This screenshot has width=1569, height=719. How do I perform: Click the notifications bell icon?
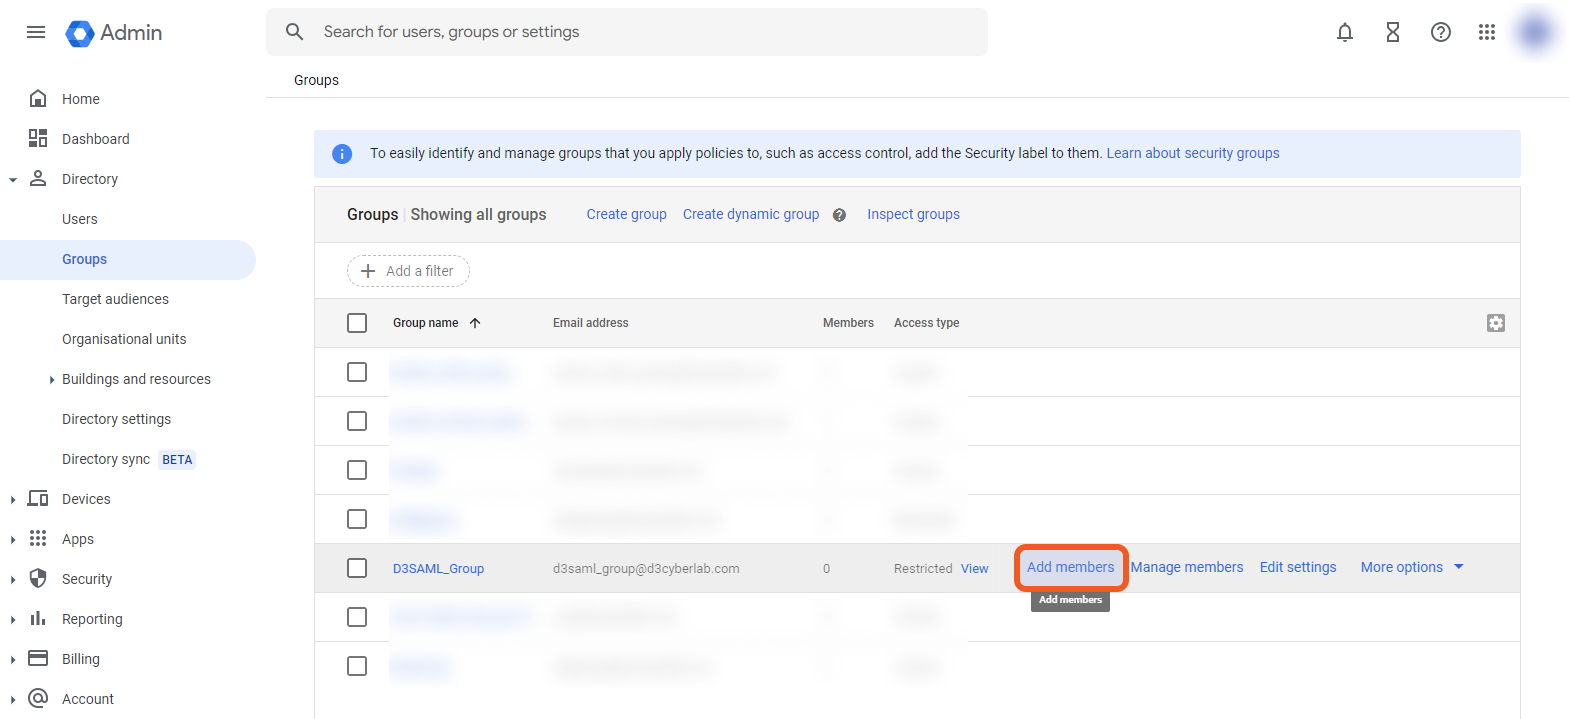click(1344, 32)
